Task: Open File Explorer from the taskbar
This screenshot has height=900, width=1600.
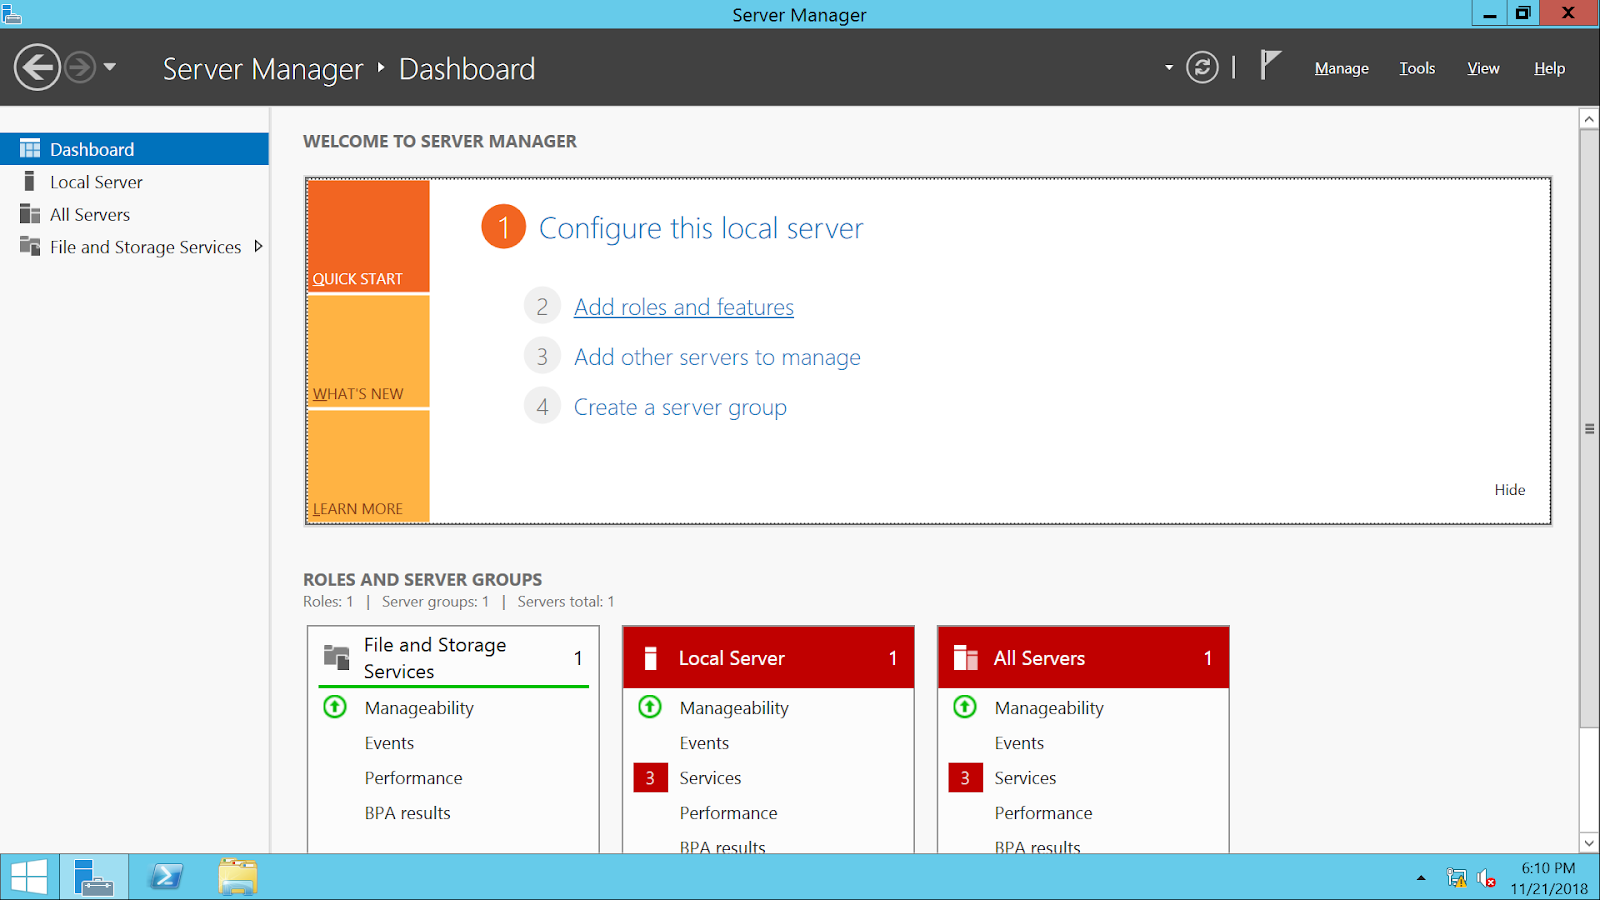Action: tap(238, 877)
